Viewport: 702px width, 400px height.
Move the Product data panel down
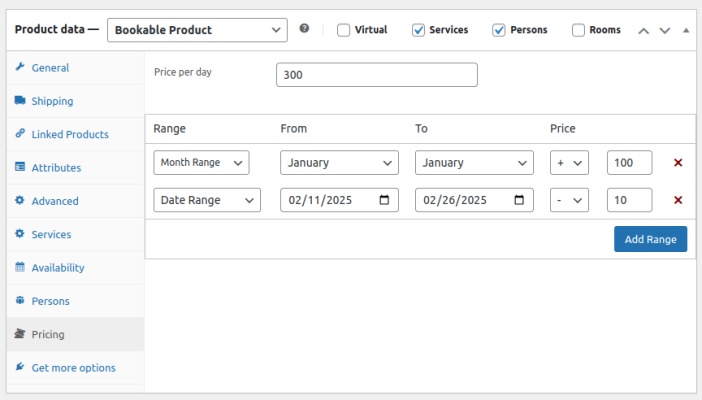664,30
